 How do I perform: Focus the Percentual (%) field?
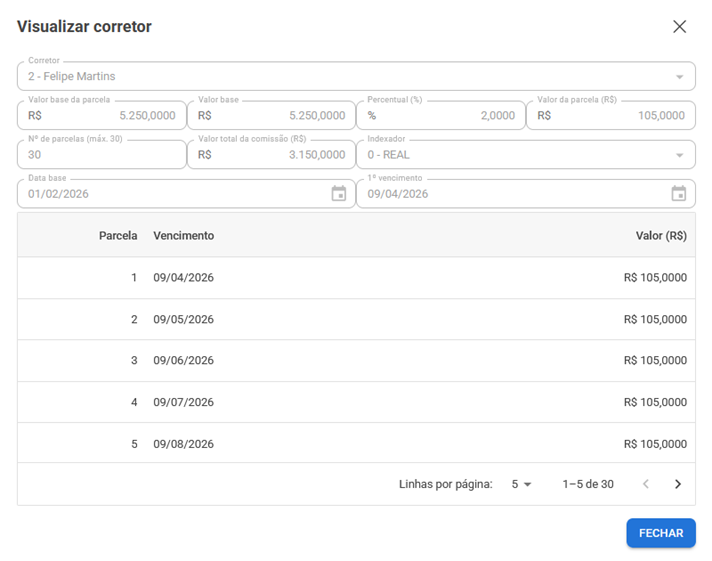coord(441,115)
